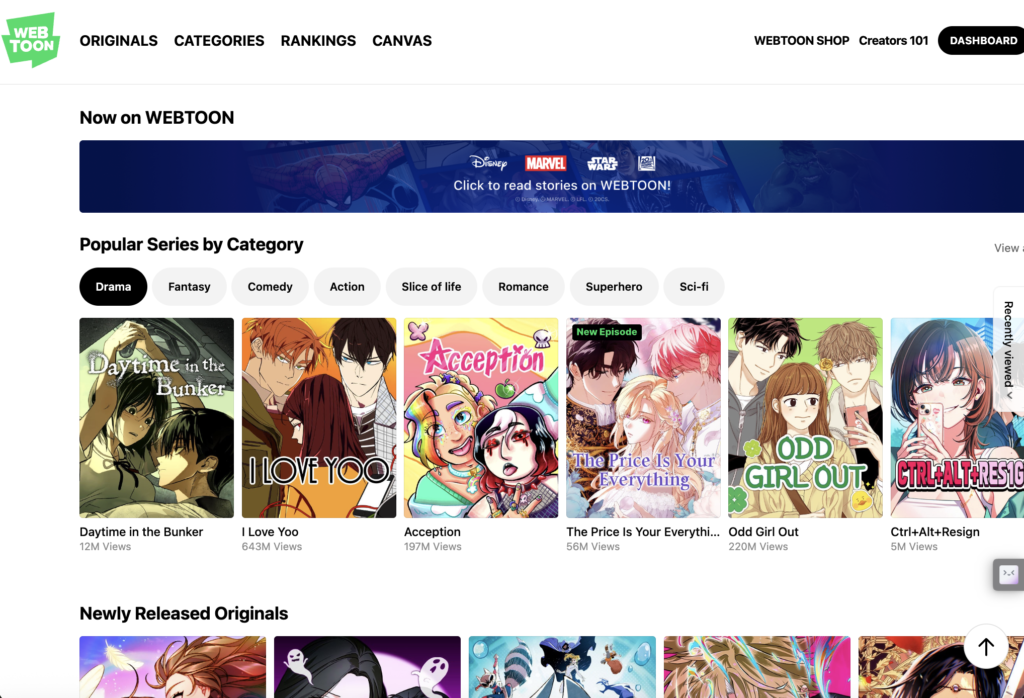Open Odd Girl Out cover
Screen dimensions: 1024x698
coord(805,418)
